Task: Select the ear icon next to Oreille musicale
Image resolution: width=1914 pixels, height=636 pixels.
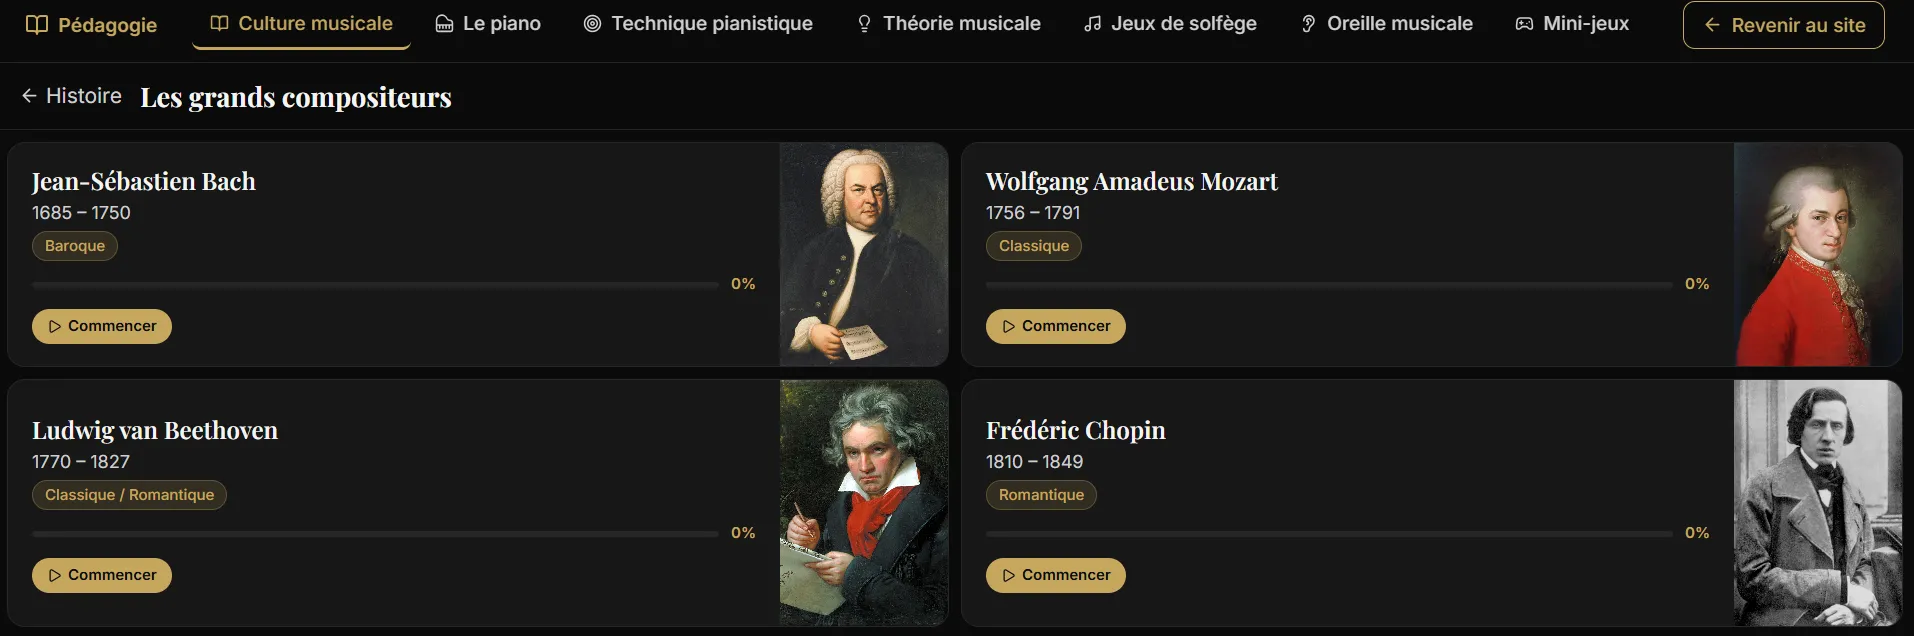Action: [1307, 23]
